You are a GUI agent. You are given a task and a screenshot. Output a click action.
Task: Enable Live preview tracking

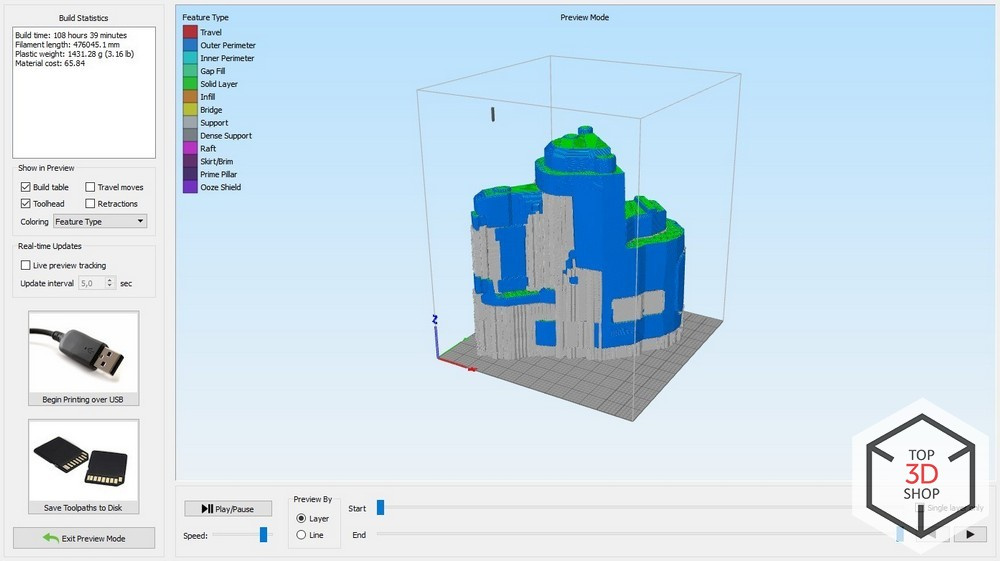coord(26,265)
